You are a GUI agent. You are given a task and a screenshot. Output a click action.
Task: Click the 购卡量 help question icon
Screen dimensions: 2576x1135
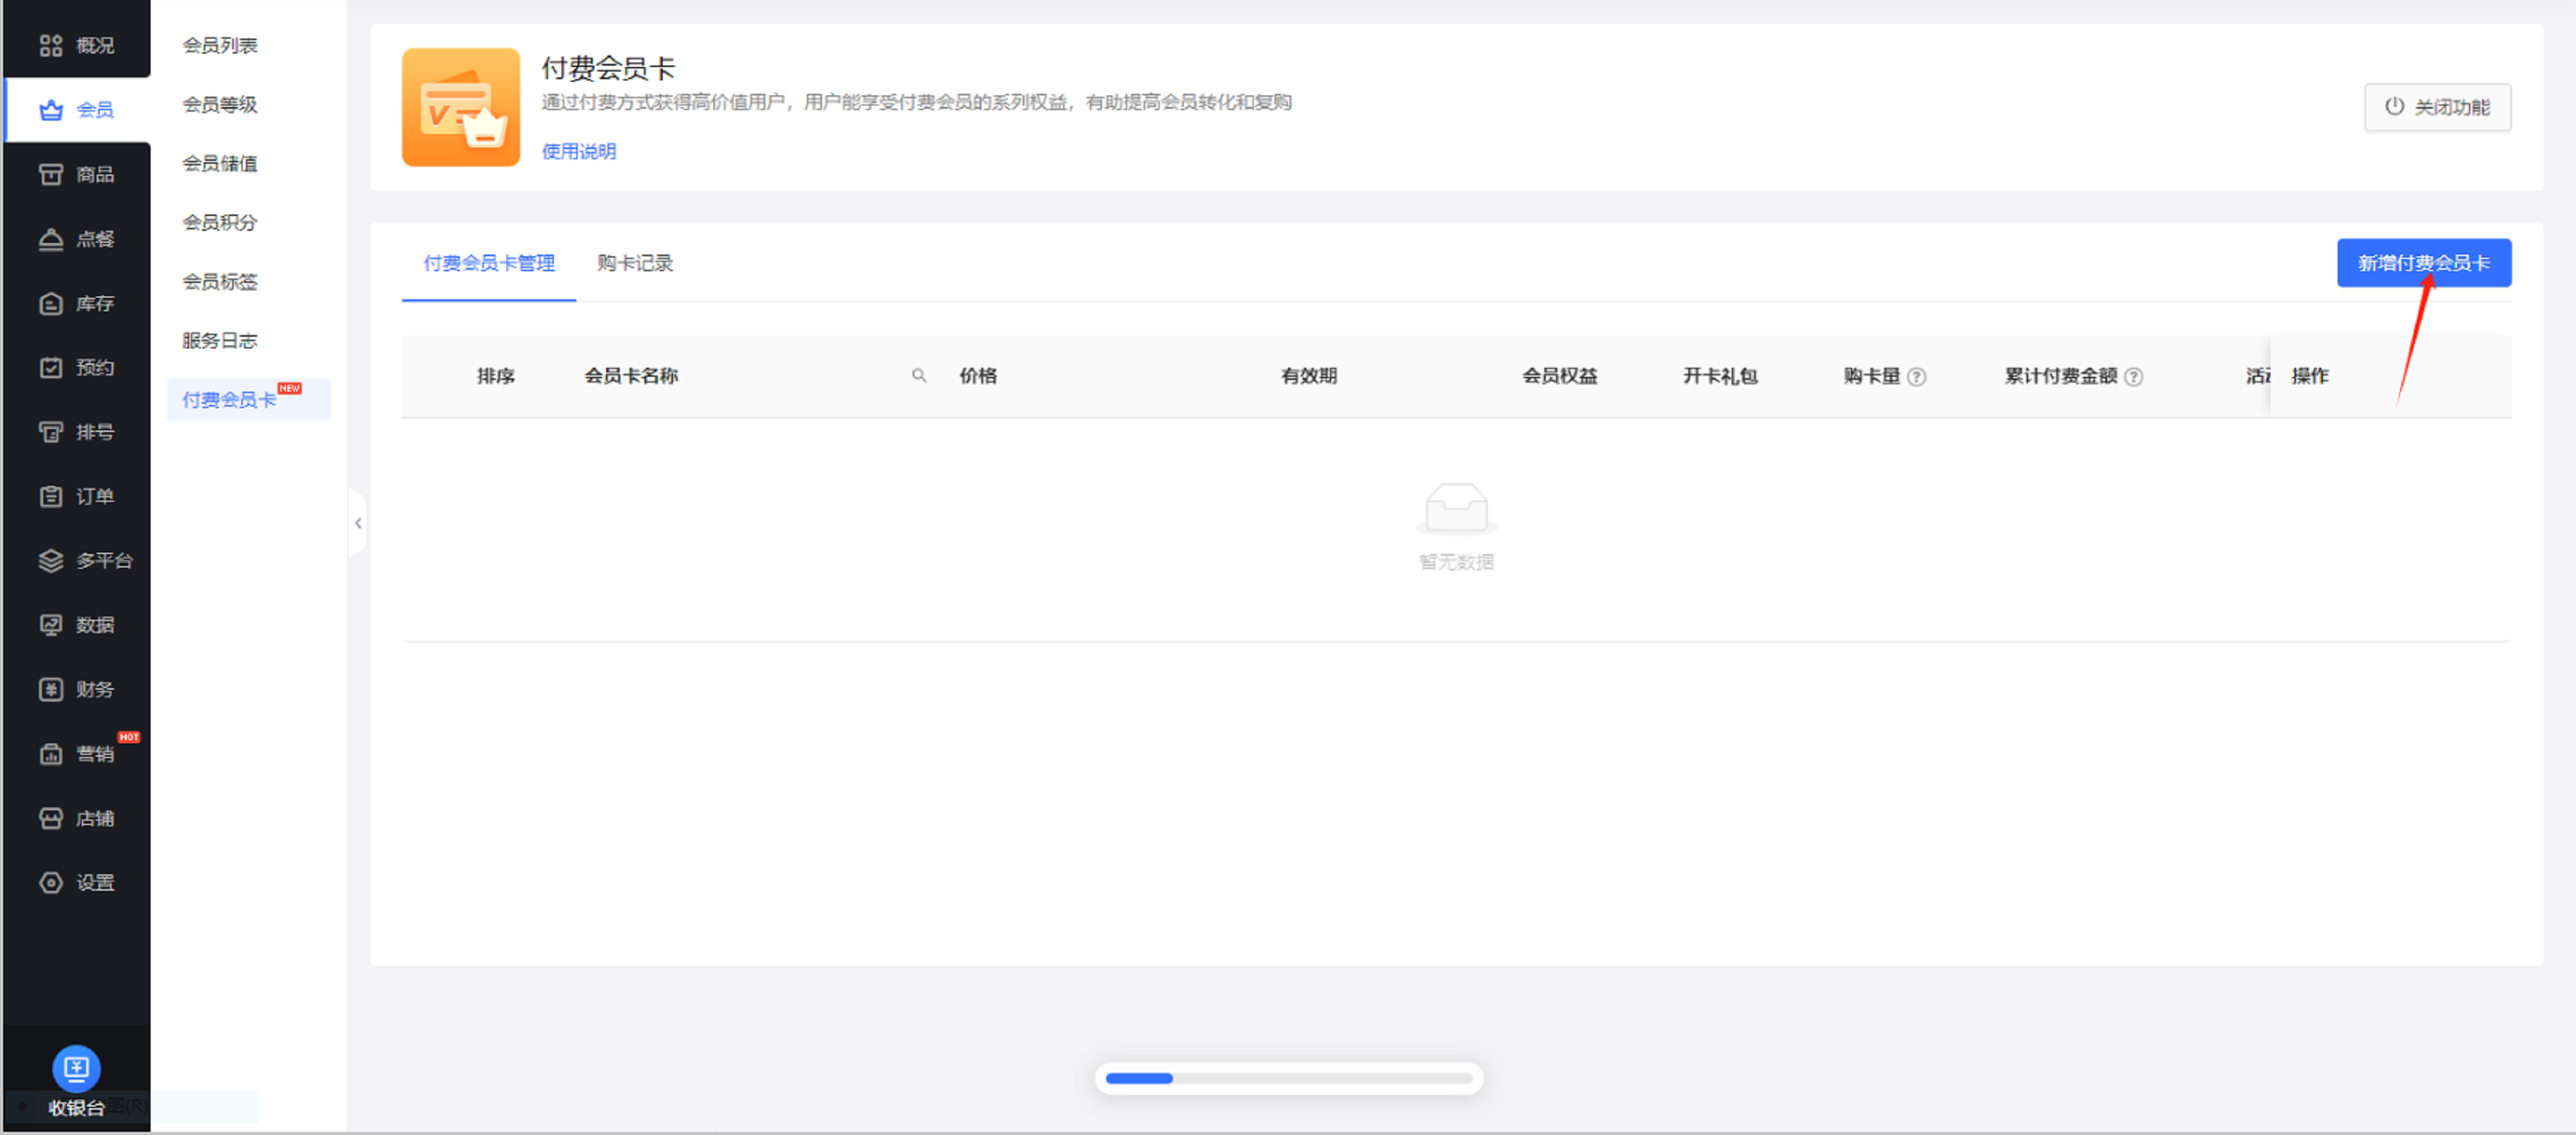[1916, 377]
